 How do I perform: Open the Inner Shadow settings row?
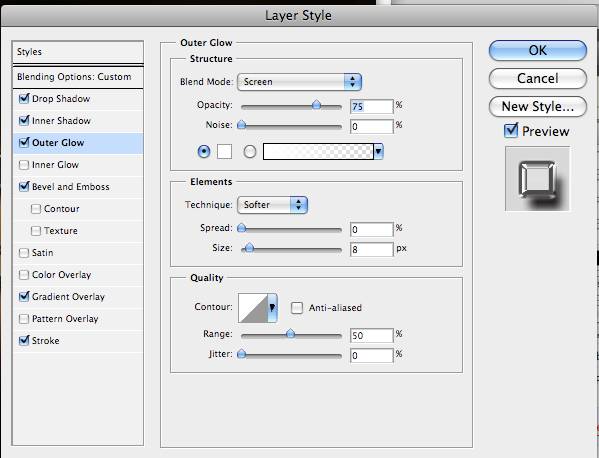[x=78, y=121]
